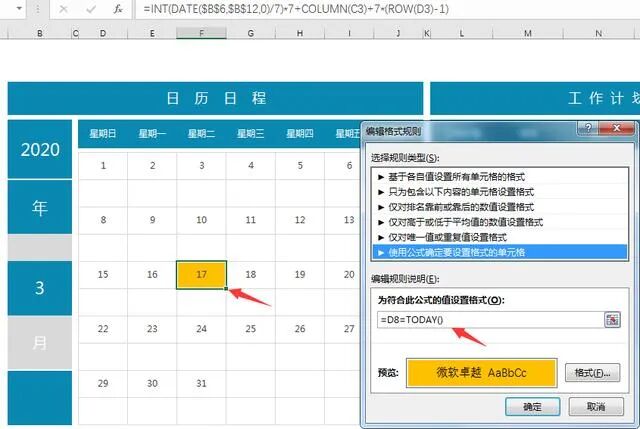Image resolution: width=640 pixels, height=429 pixels.
Task: Close the 编辑格式规则 dialog with the X
Action: [616, 129]
